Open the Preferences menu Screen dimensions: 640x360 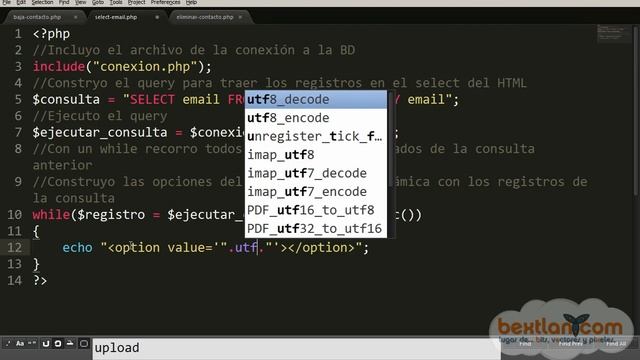click(165, 2)
